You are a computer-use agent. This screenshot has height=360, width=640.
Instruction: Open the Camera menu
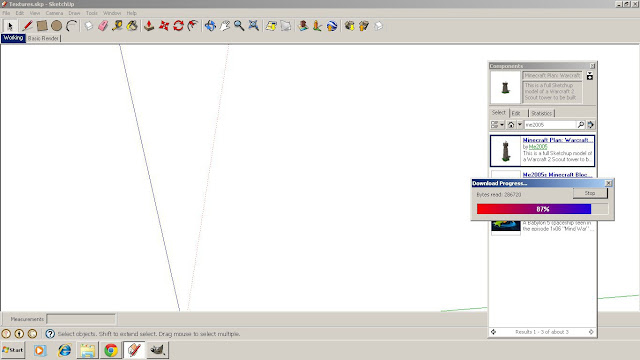coord(54,13)
